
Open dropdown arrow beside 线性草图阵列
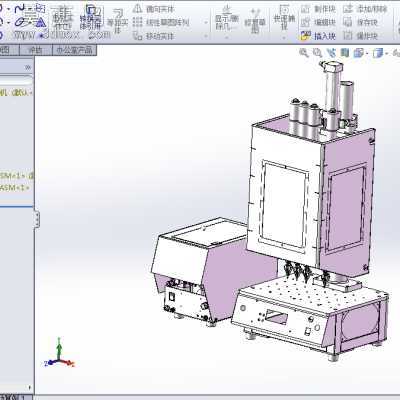pyautogui.click(x=206, y=23)
